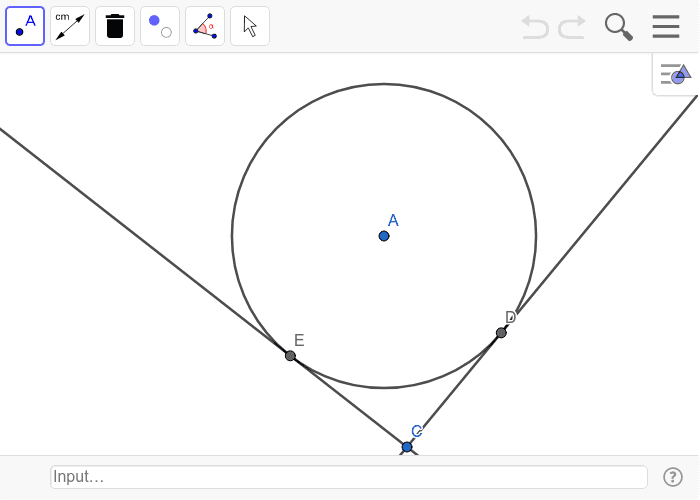The width and height of the screenshot is (700, 500).
Task: Redo the last undone action
Action: 572,27
